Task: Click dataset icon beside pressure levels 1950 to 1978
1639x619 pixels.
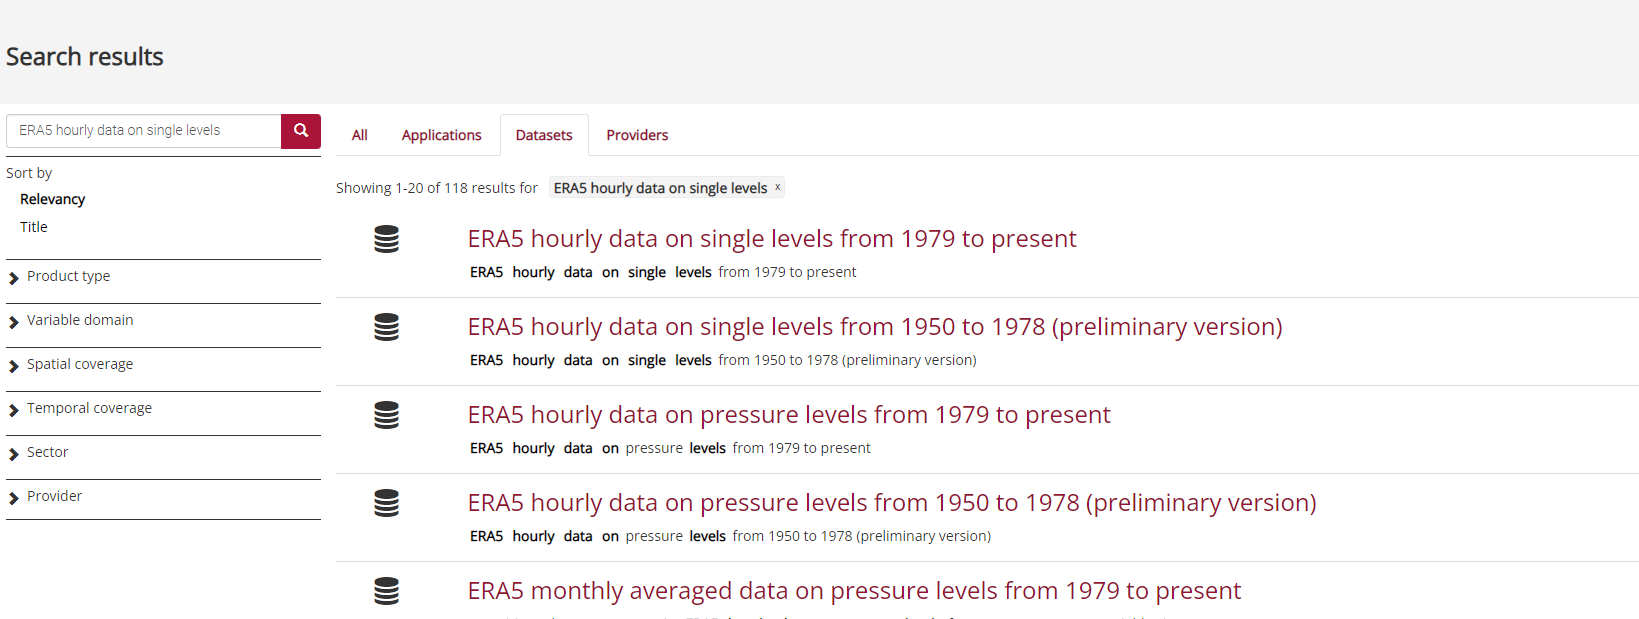Action: (386, 503)
